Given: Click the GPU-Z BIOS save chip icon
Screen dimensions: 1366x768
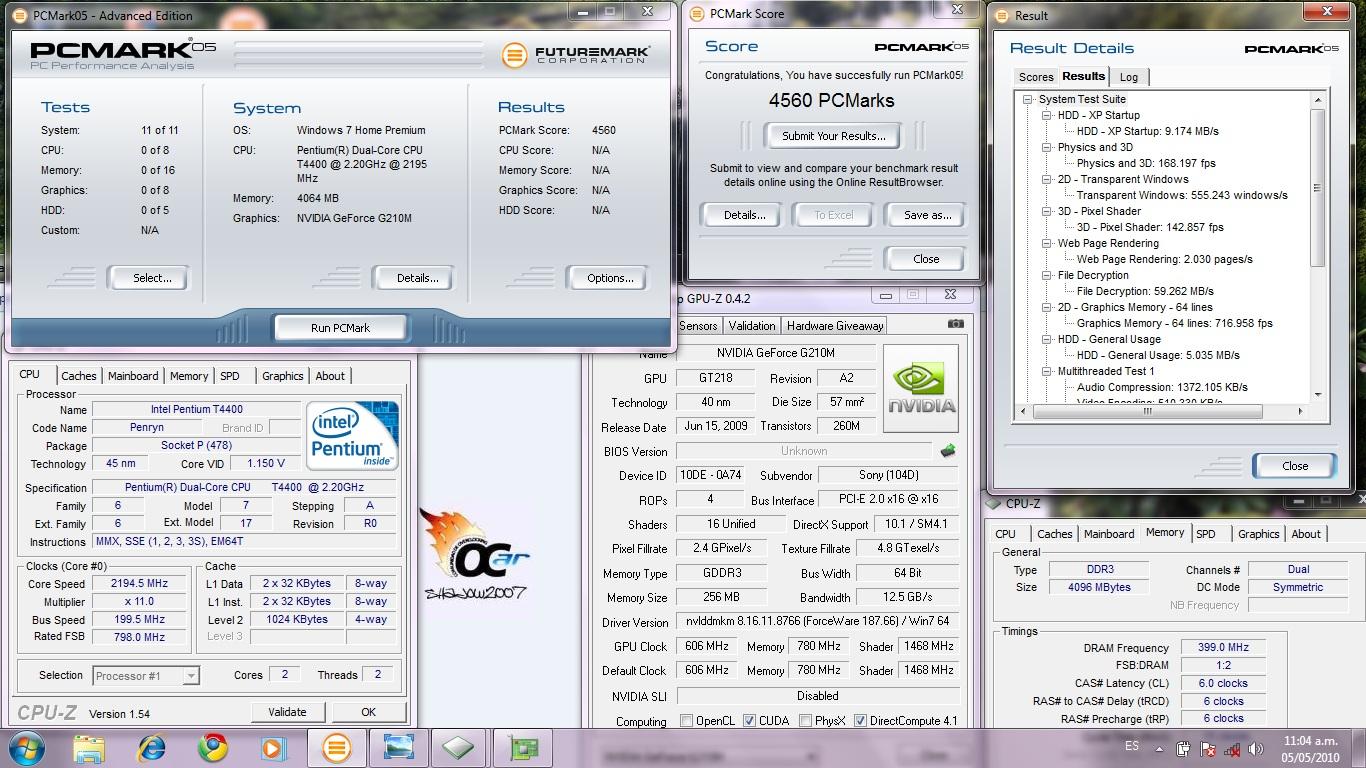Looking at the screenshot, I should (947, 451).
